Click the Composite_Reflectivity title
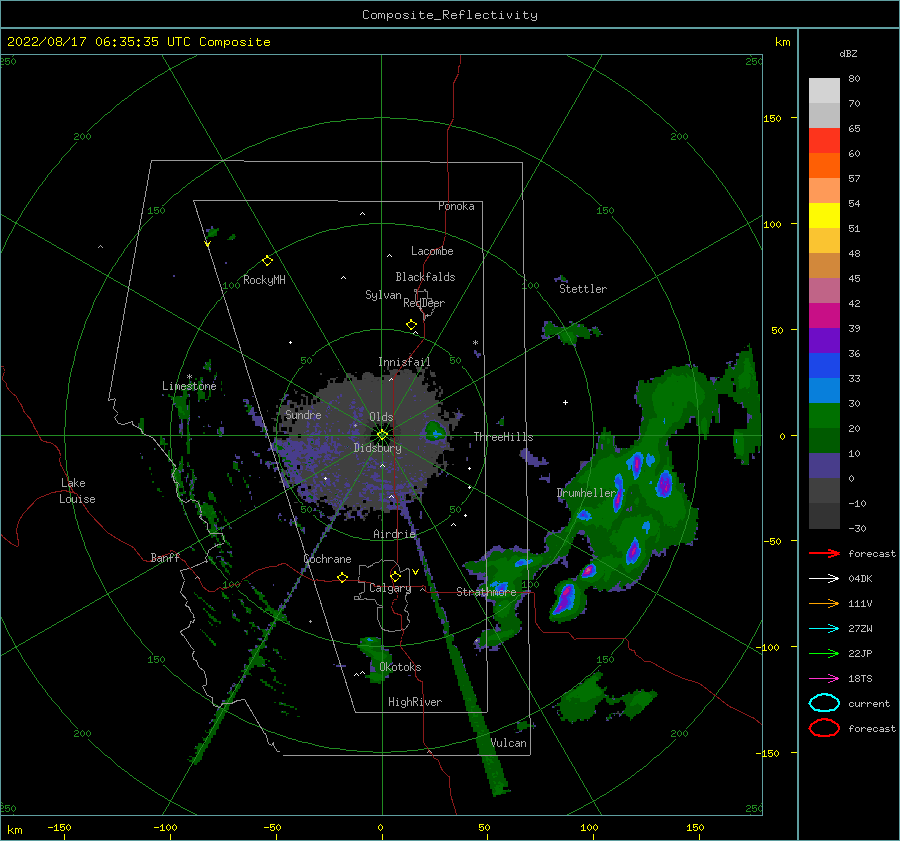This screenshot has width=900, height=841. (x=450, y=15)
